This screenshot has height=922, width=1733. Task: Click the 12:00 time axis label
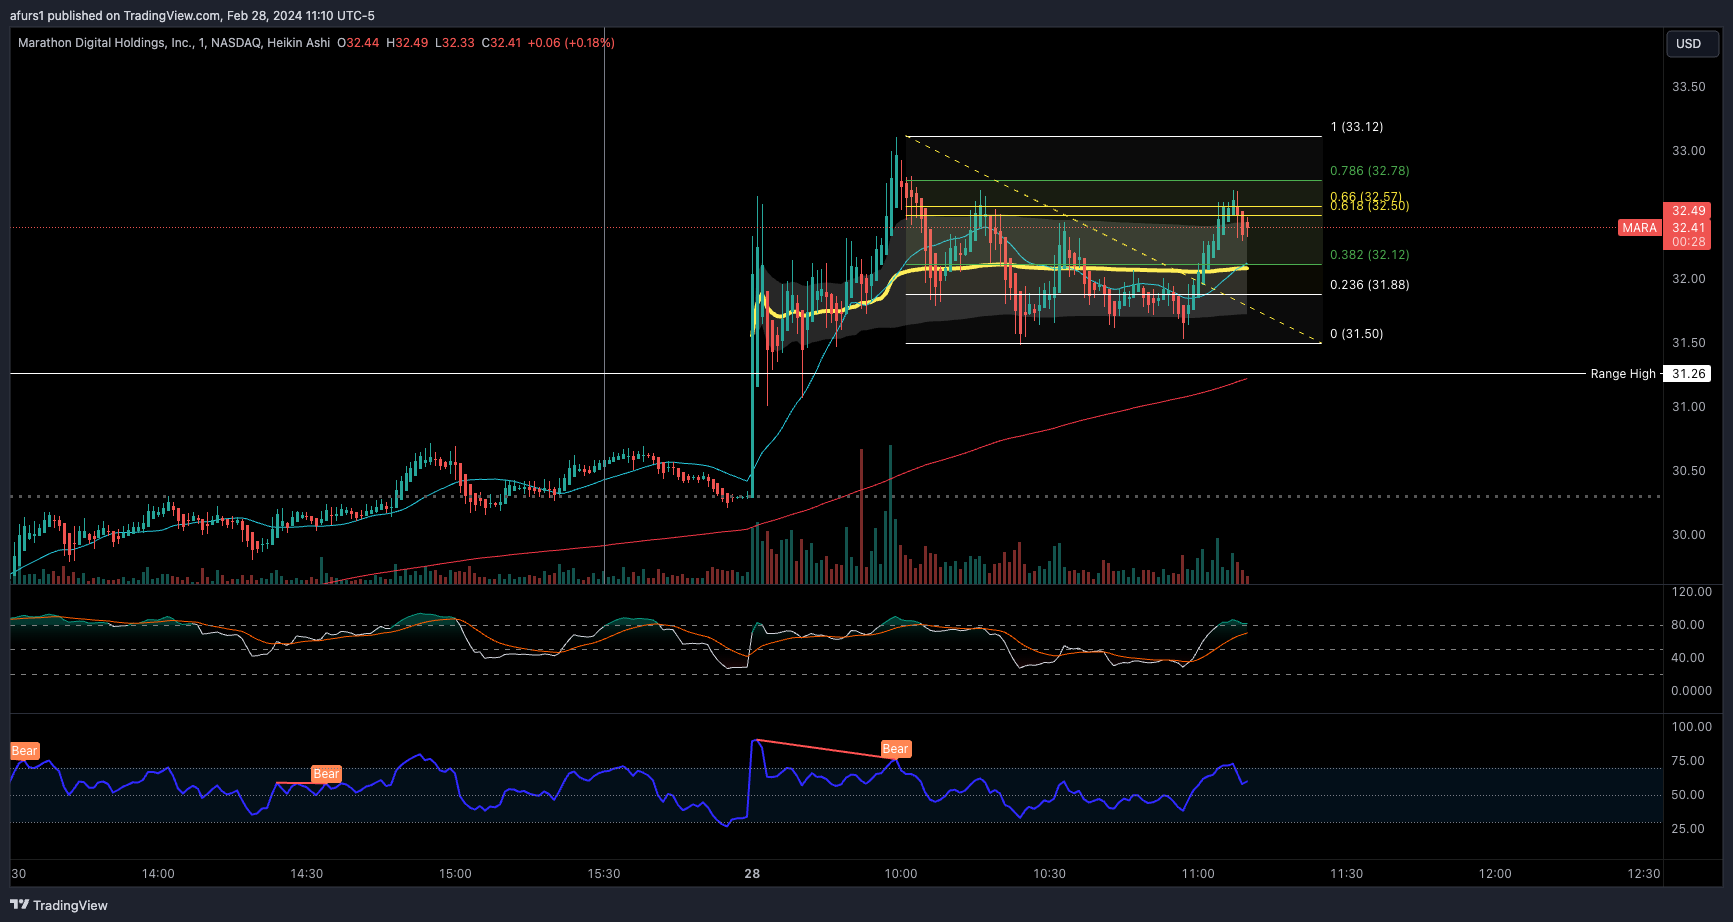[1495, 874]
